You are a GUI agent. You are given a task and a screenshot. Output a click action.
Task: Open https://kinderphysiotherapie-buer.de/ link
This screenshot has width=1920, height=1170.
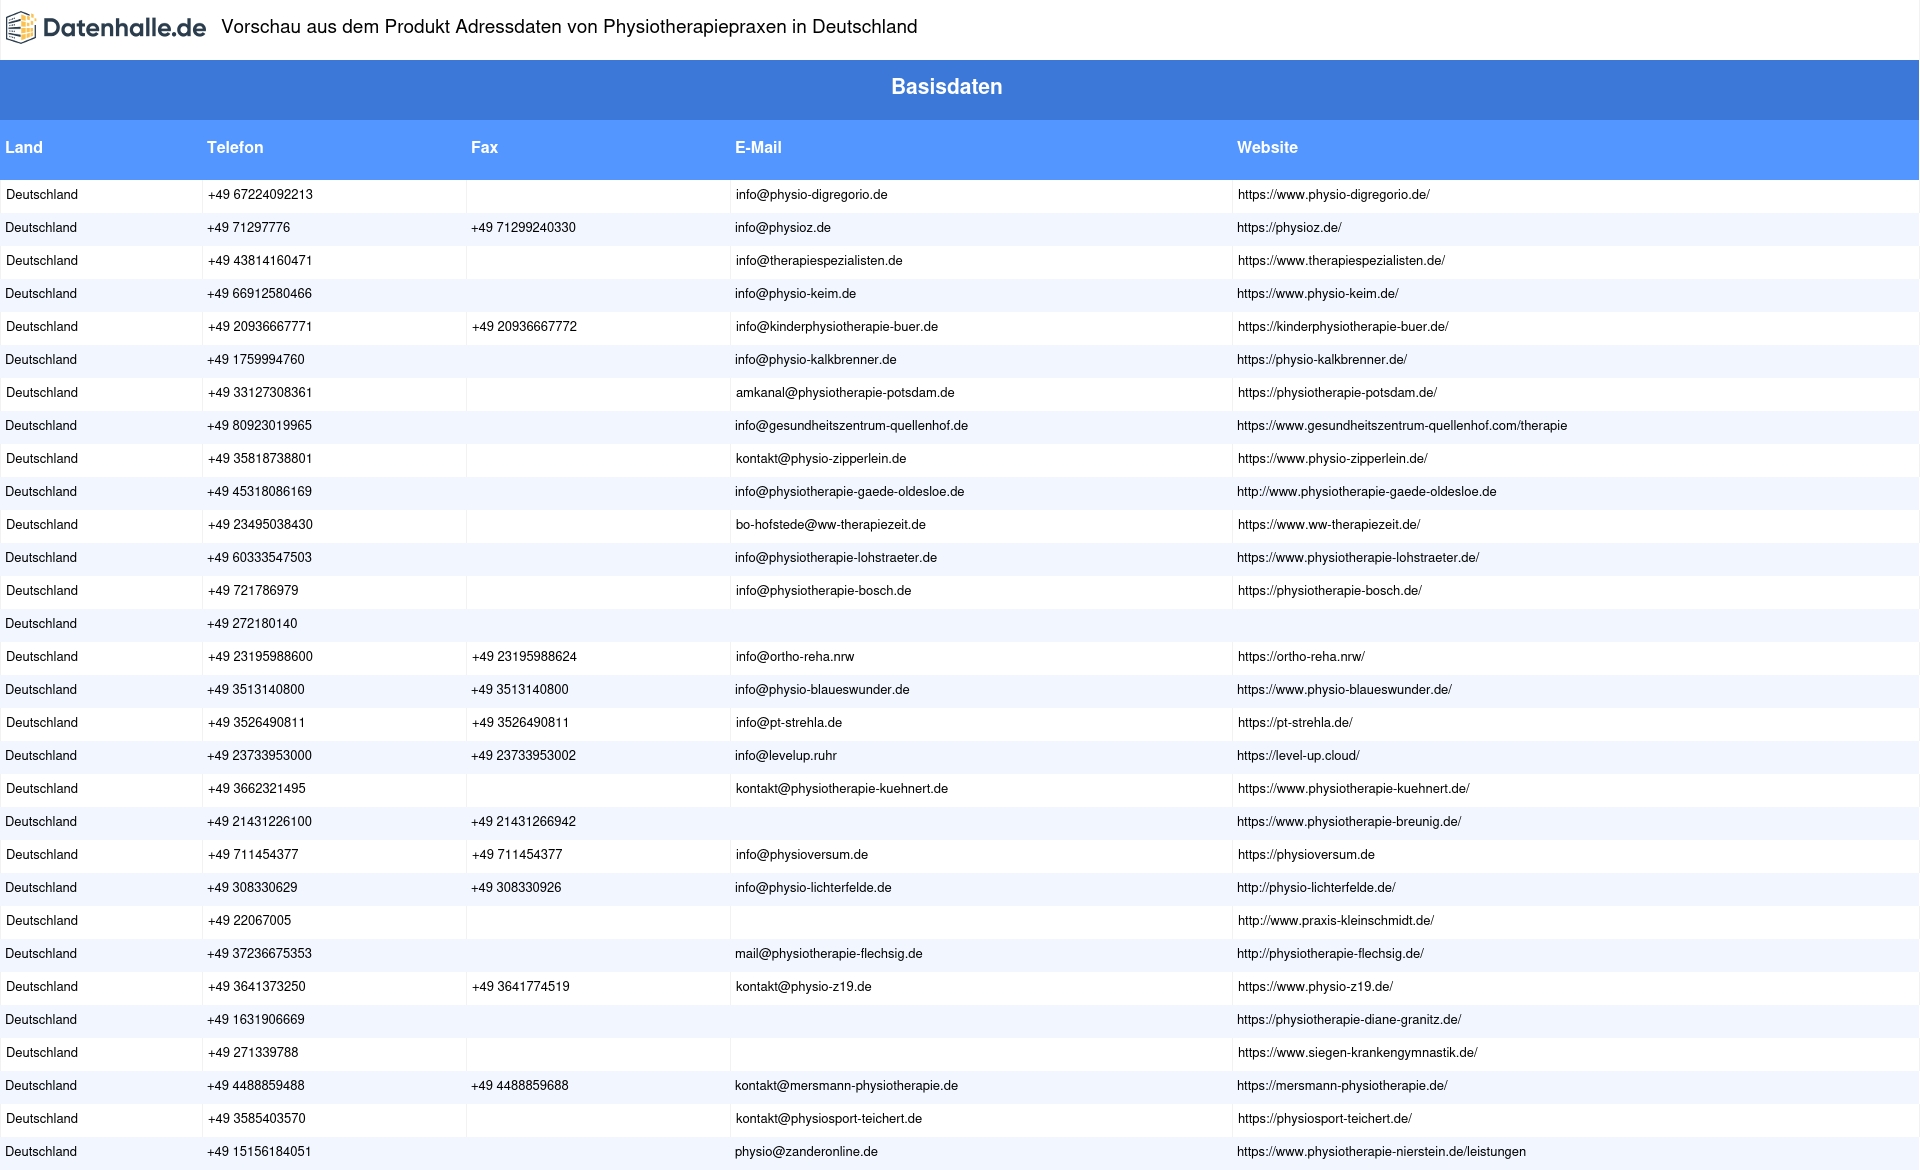[1343, 327]
